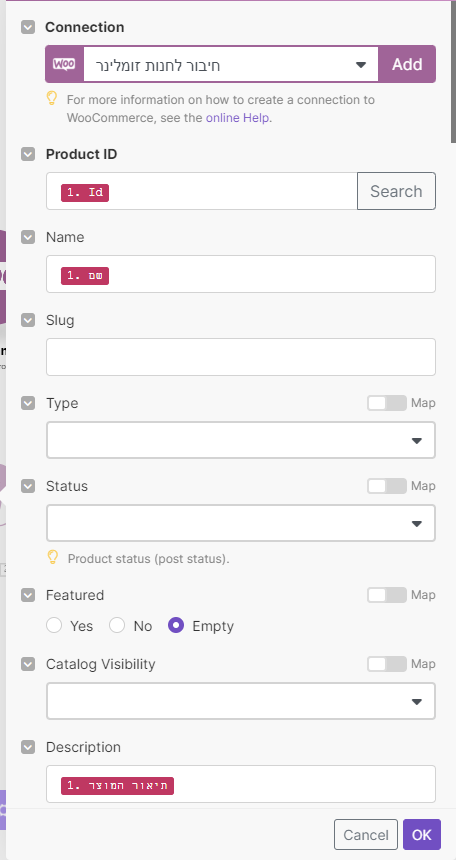
Task: Open the Status dropdown
Action: point(241,523)
